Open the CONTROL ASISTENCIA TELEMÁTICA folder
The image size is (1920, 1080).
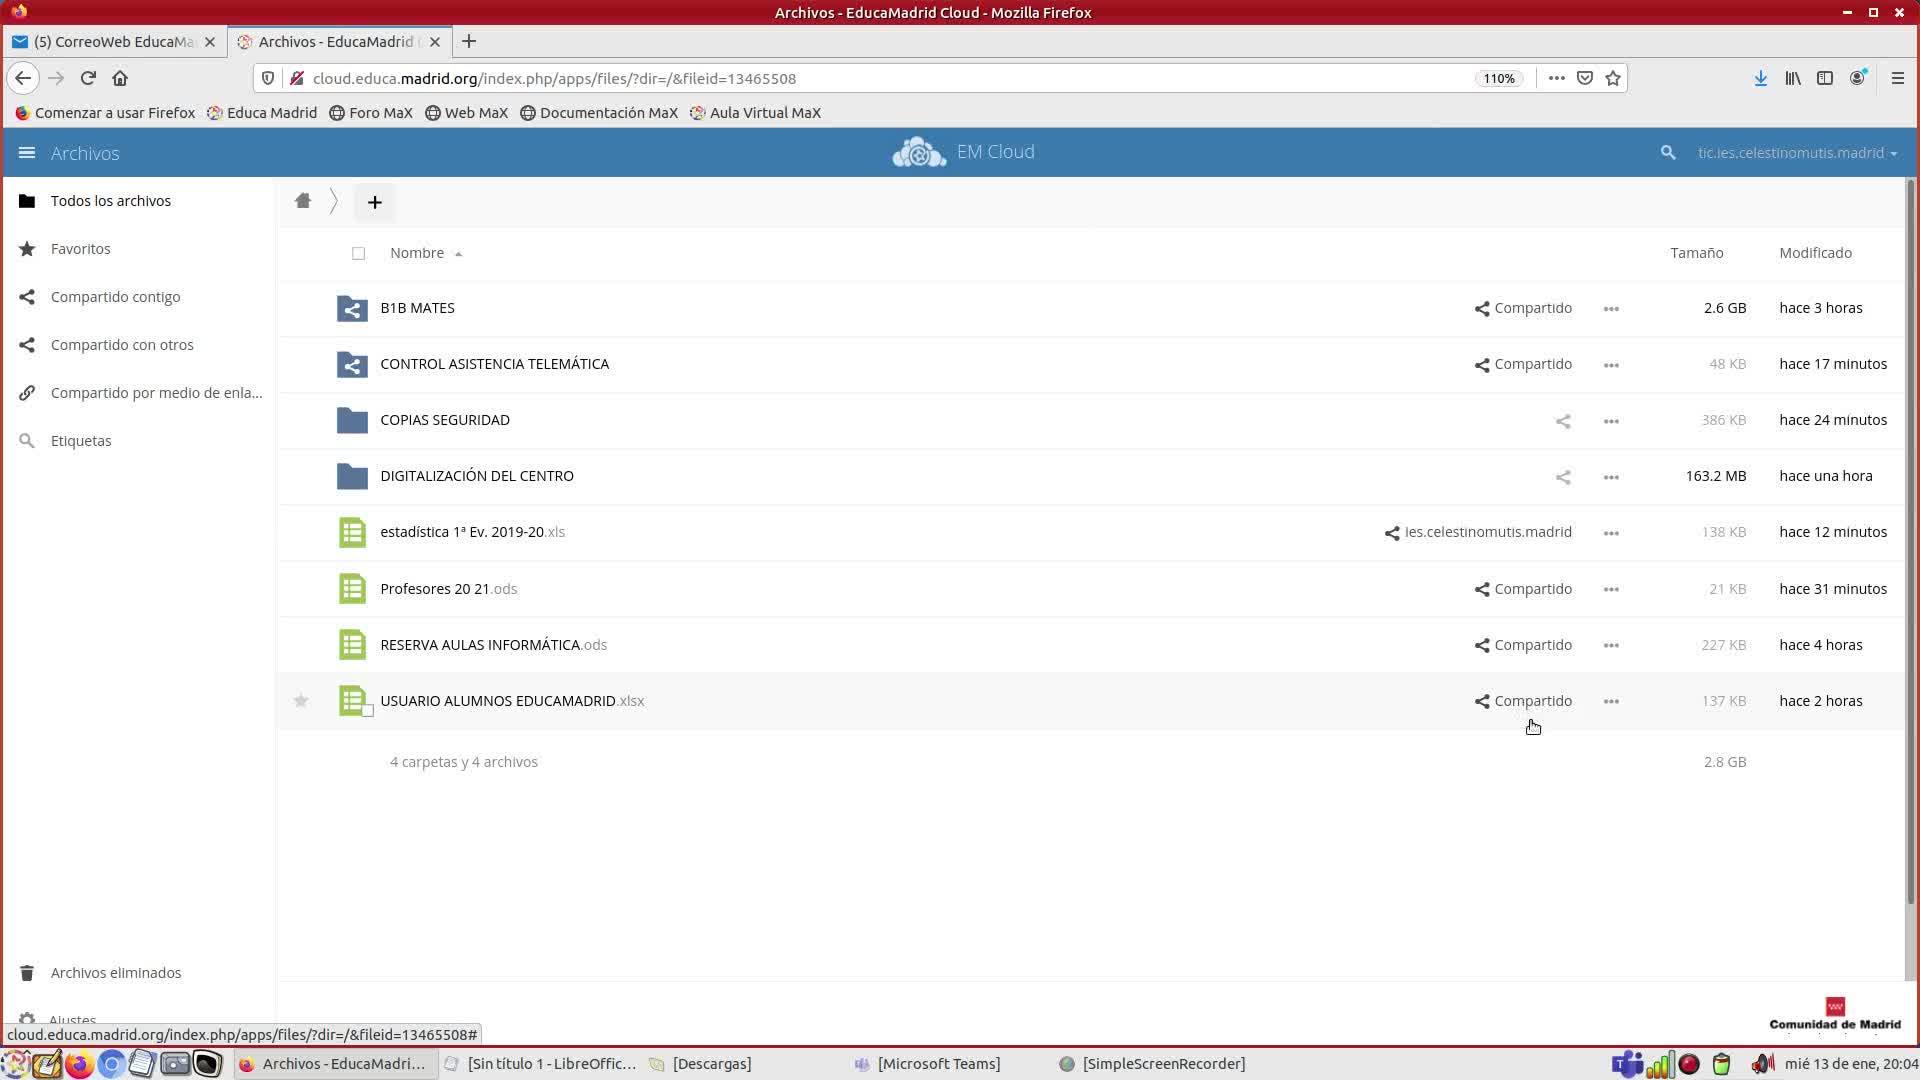pos(494,364)
